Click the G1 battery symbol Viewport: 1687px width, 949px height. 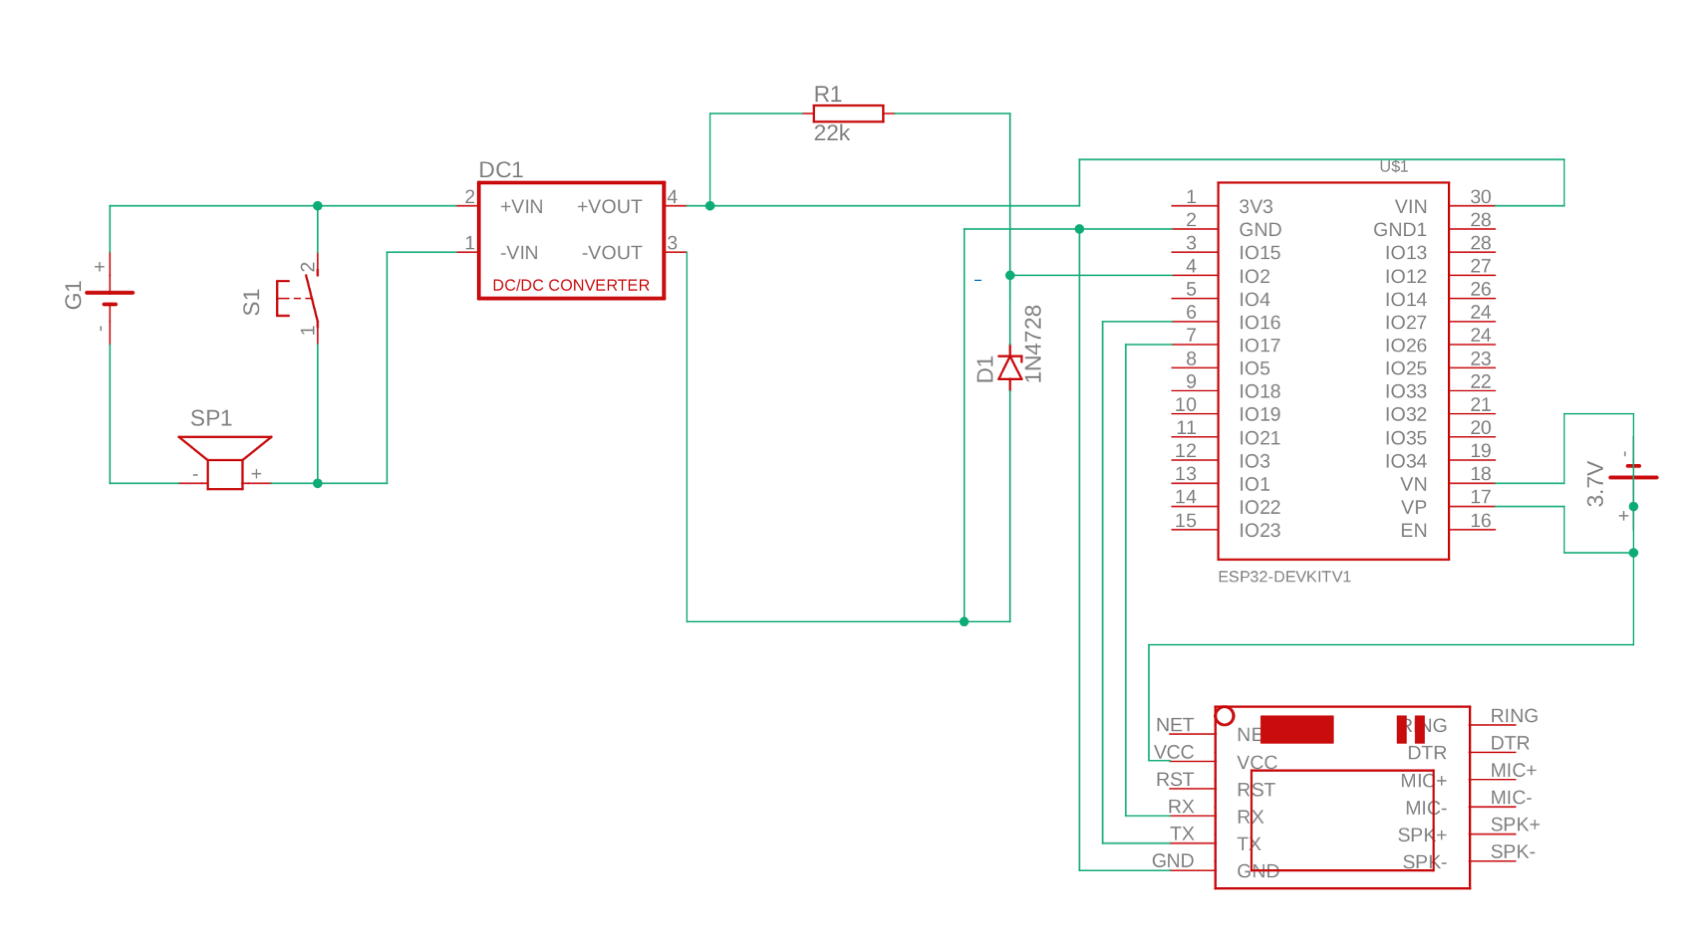109,297
